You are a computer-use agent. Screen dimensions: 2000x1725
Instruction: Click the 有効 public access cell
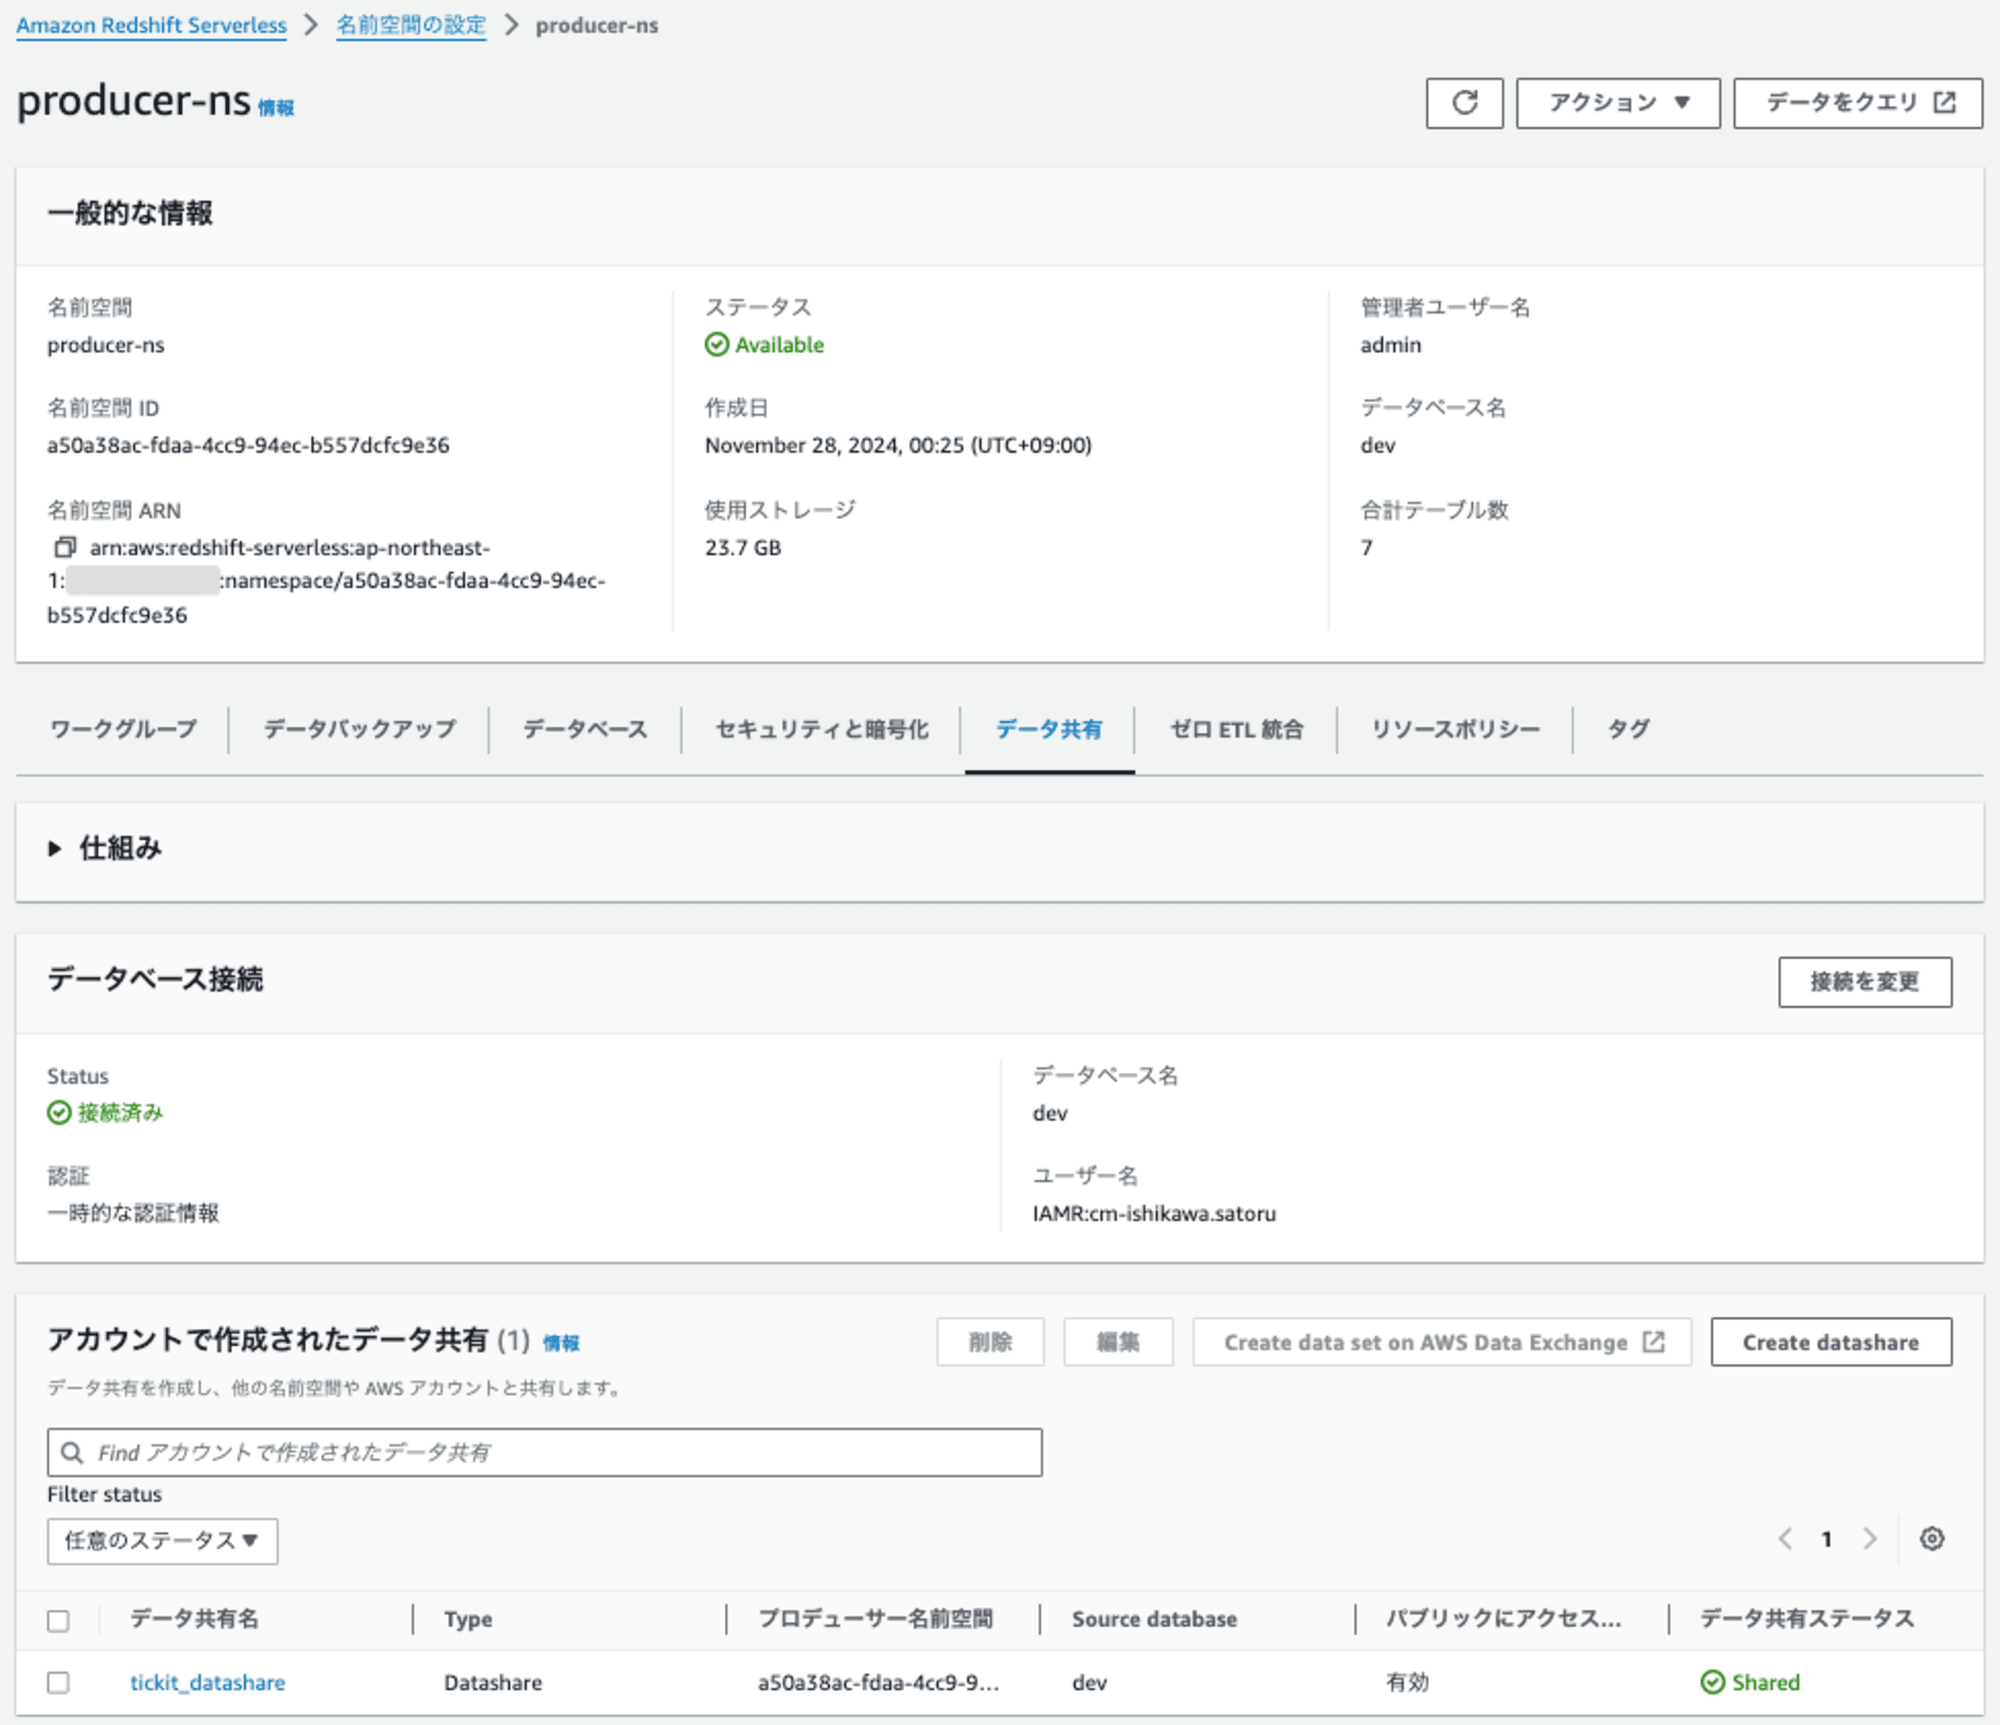[1407, 1682]
